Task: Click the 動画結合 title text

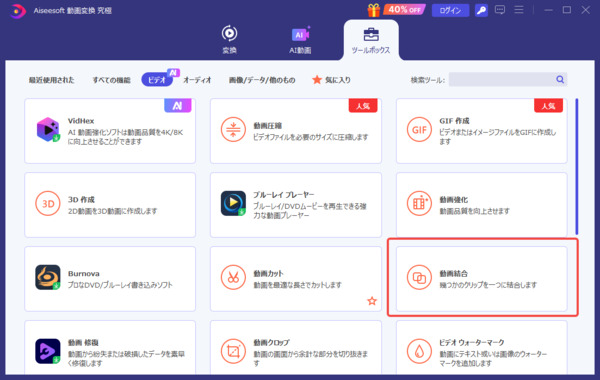Action: [x=453, y=274]
